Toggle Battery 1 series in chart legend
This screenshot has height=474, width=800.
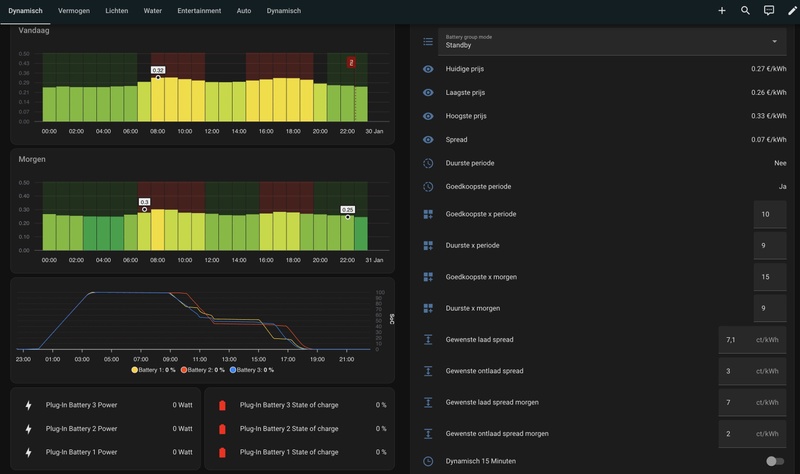(154, 370)
